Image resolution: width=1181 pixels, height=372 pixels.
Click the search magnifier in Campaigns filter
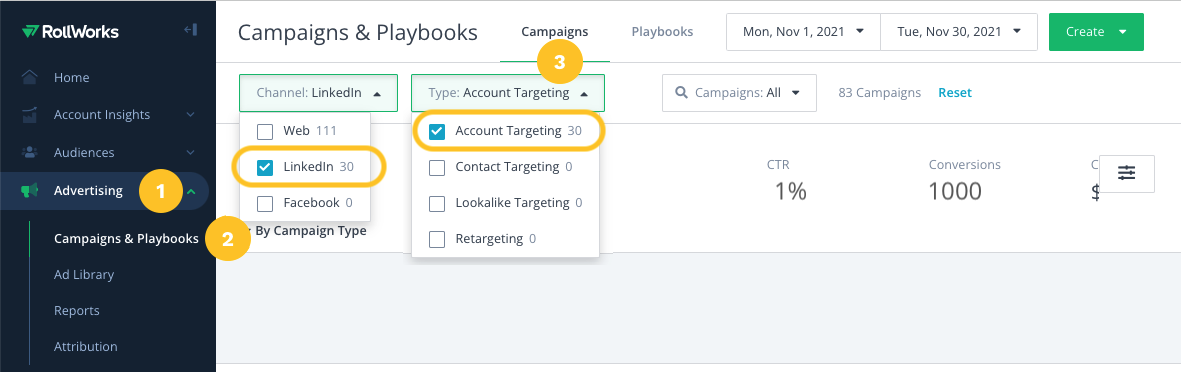pos(681,93)
